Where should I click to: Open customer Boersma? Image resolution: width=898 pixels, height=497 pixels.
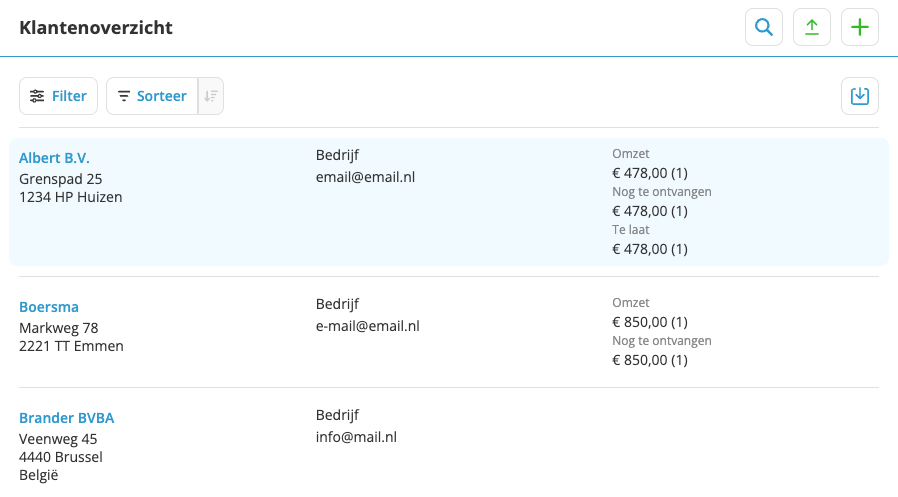coord(49,307)
